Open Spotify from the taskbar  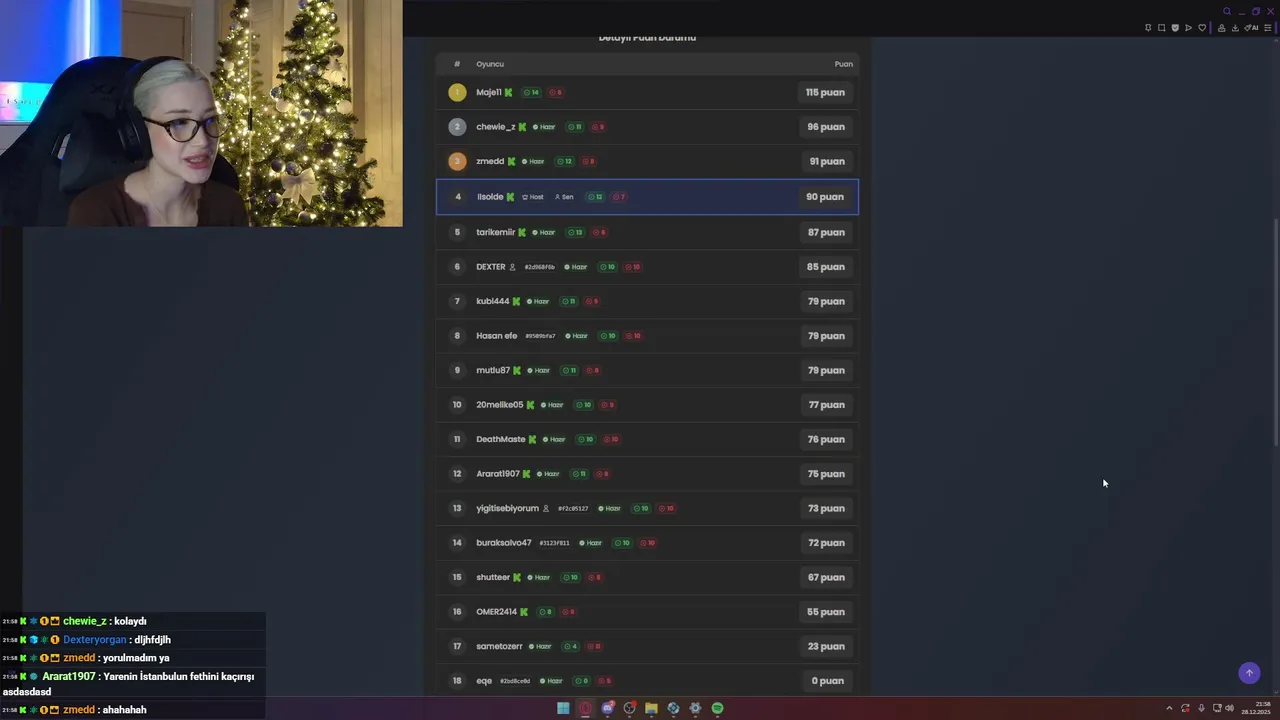[x=717, y=708]
